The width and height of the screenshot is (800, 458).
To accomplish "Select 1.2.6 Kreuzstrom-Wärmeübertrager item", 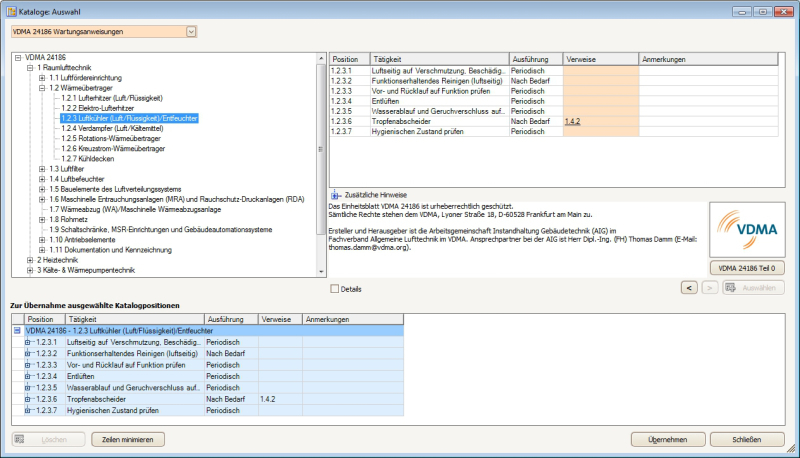I will pos(113,149).
